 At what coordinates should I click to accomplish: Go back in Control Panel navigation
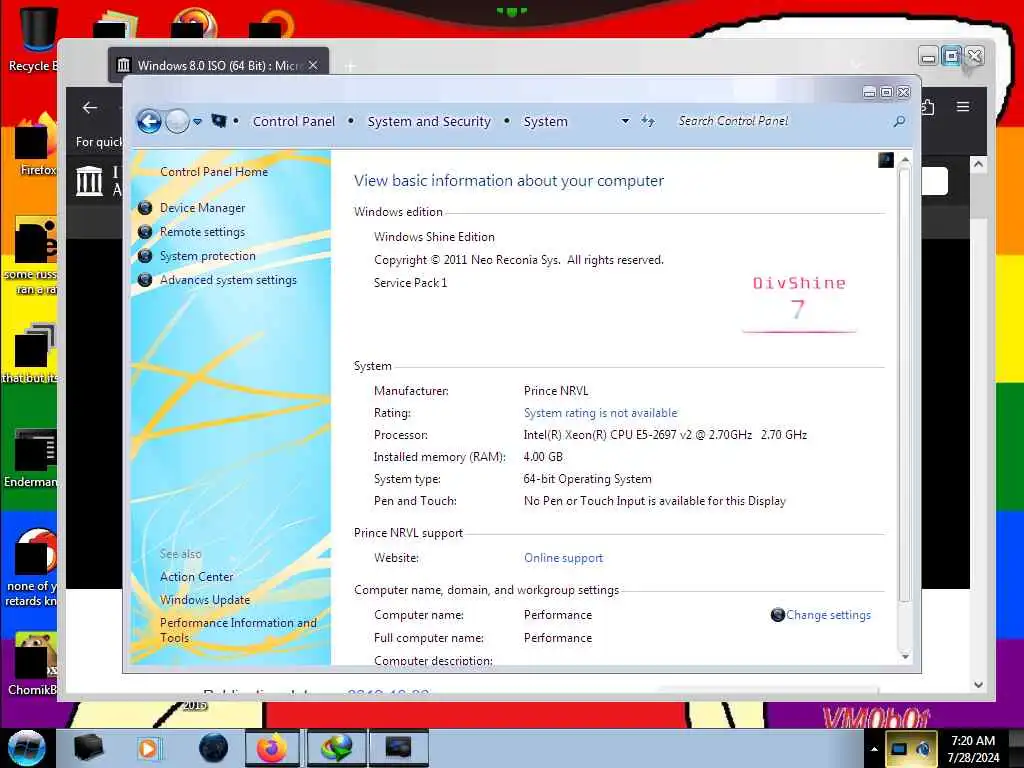coord(149,121)
